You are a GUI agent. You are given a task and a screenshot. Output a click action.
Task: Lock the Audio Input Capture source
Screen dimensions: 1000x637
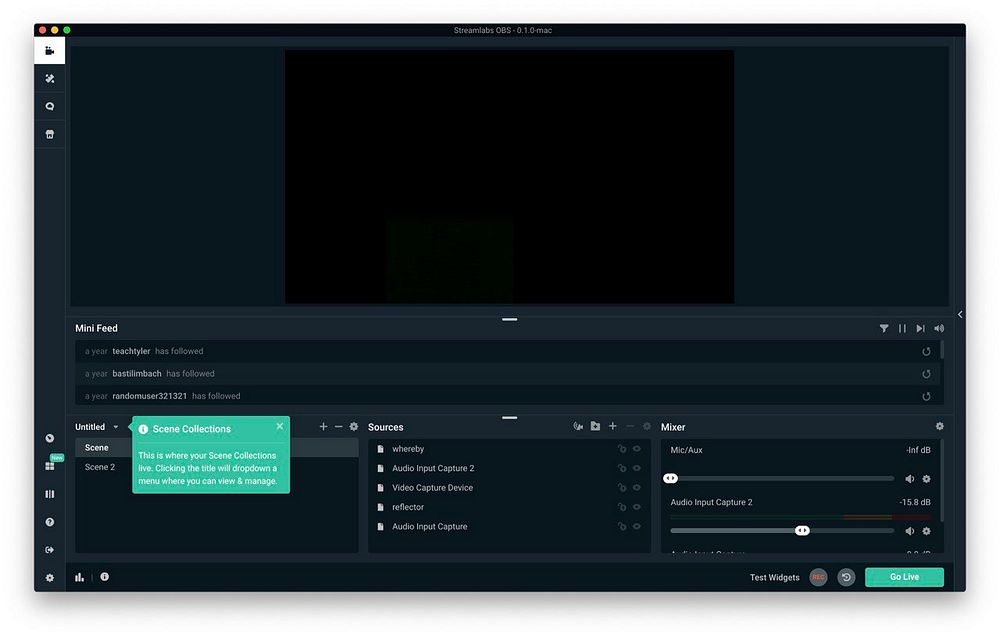pos(622,527)
